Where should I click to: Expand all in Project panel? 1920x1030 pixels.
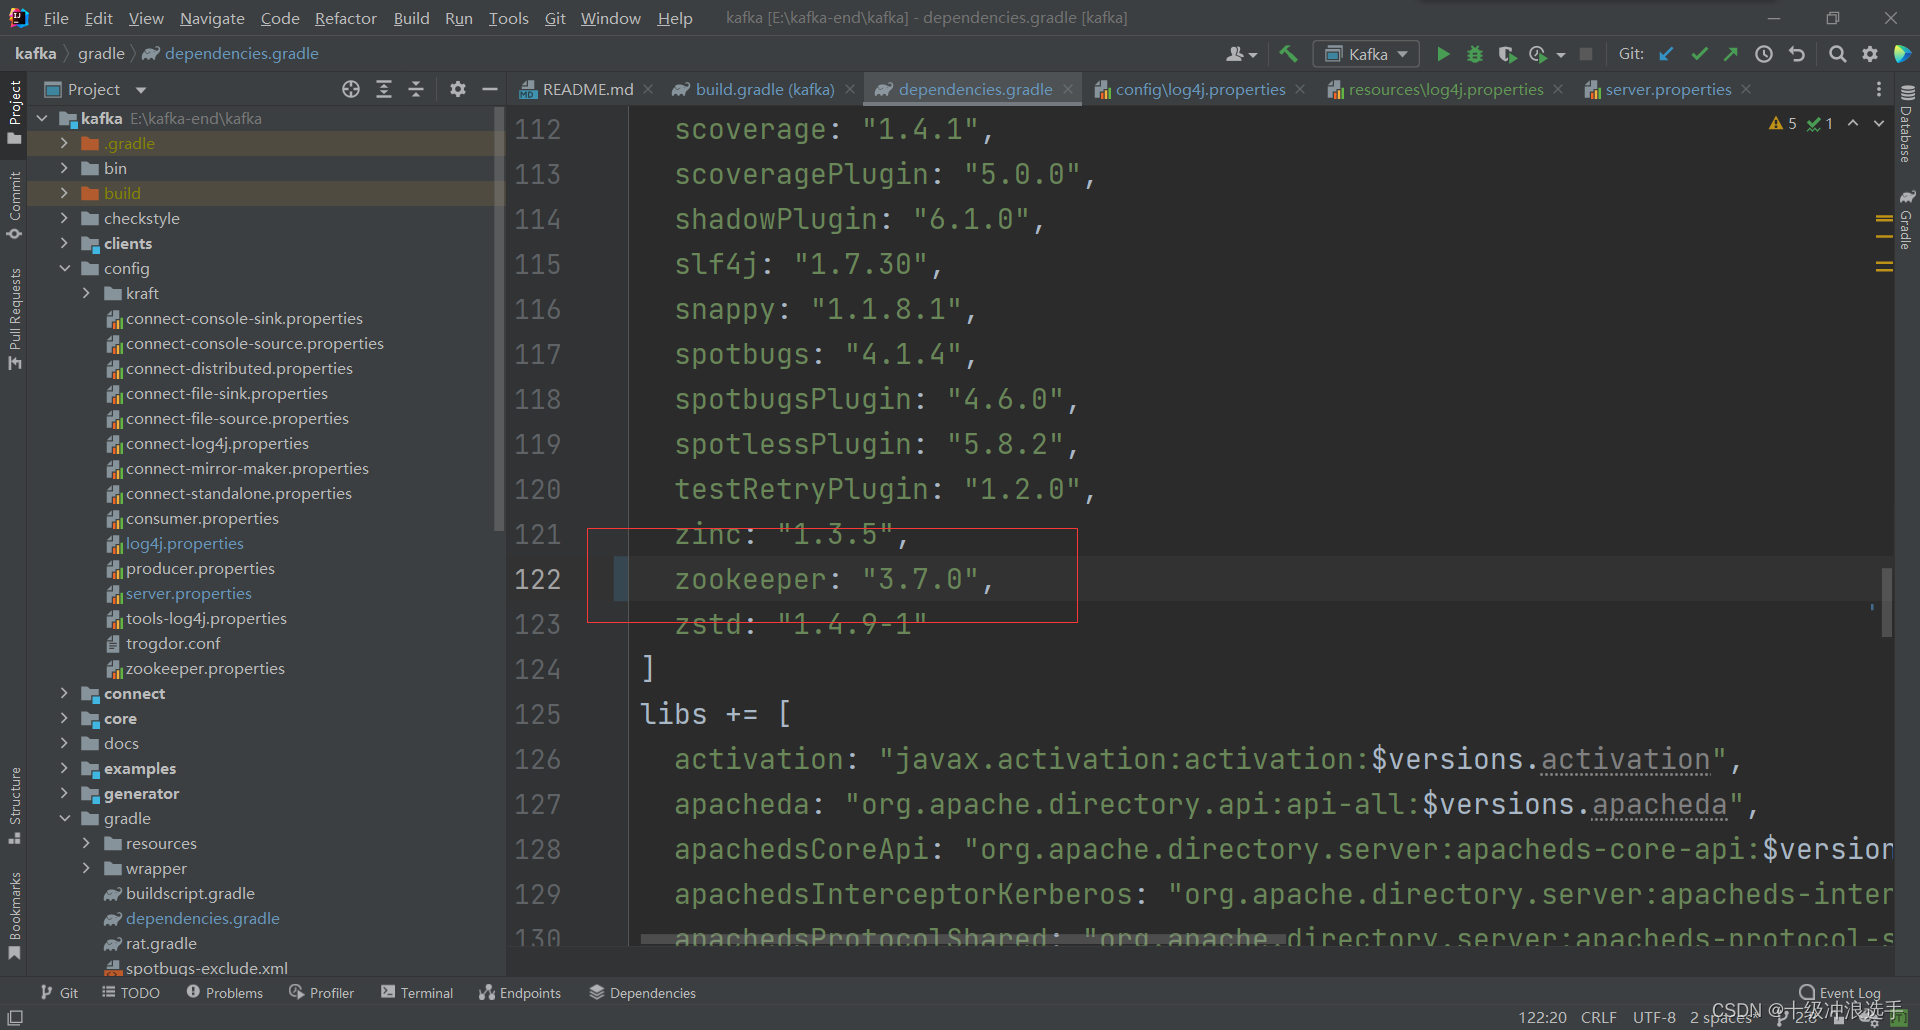click(x=384, y=89)
